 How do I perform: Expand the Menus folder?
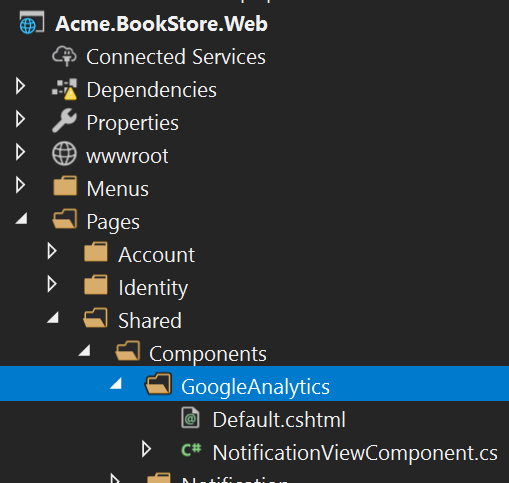pyautogui.click(x=21, y=185)
